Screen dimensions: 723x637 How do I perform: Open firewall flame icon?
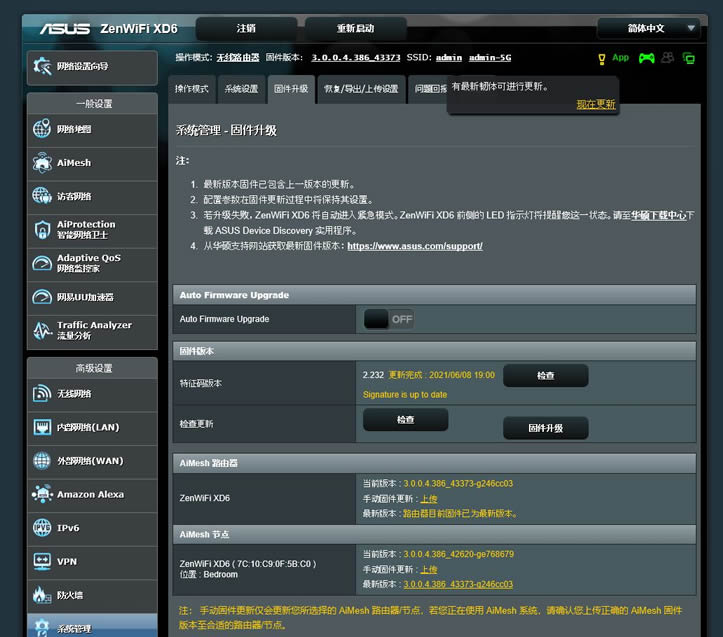(42, 595)
